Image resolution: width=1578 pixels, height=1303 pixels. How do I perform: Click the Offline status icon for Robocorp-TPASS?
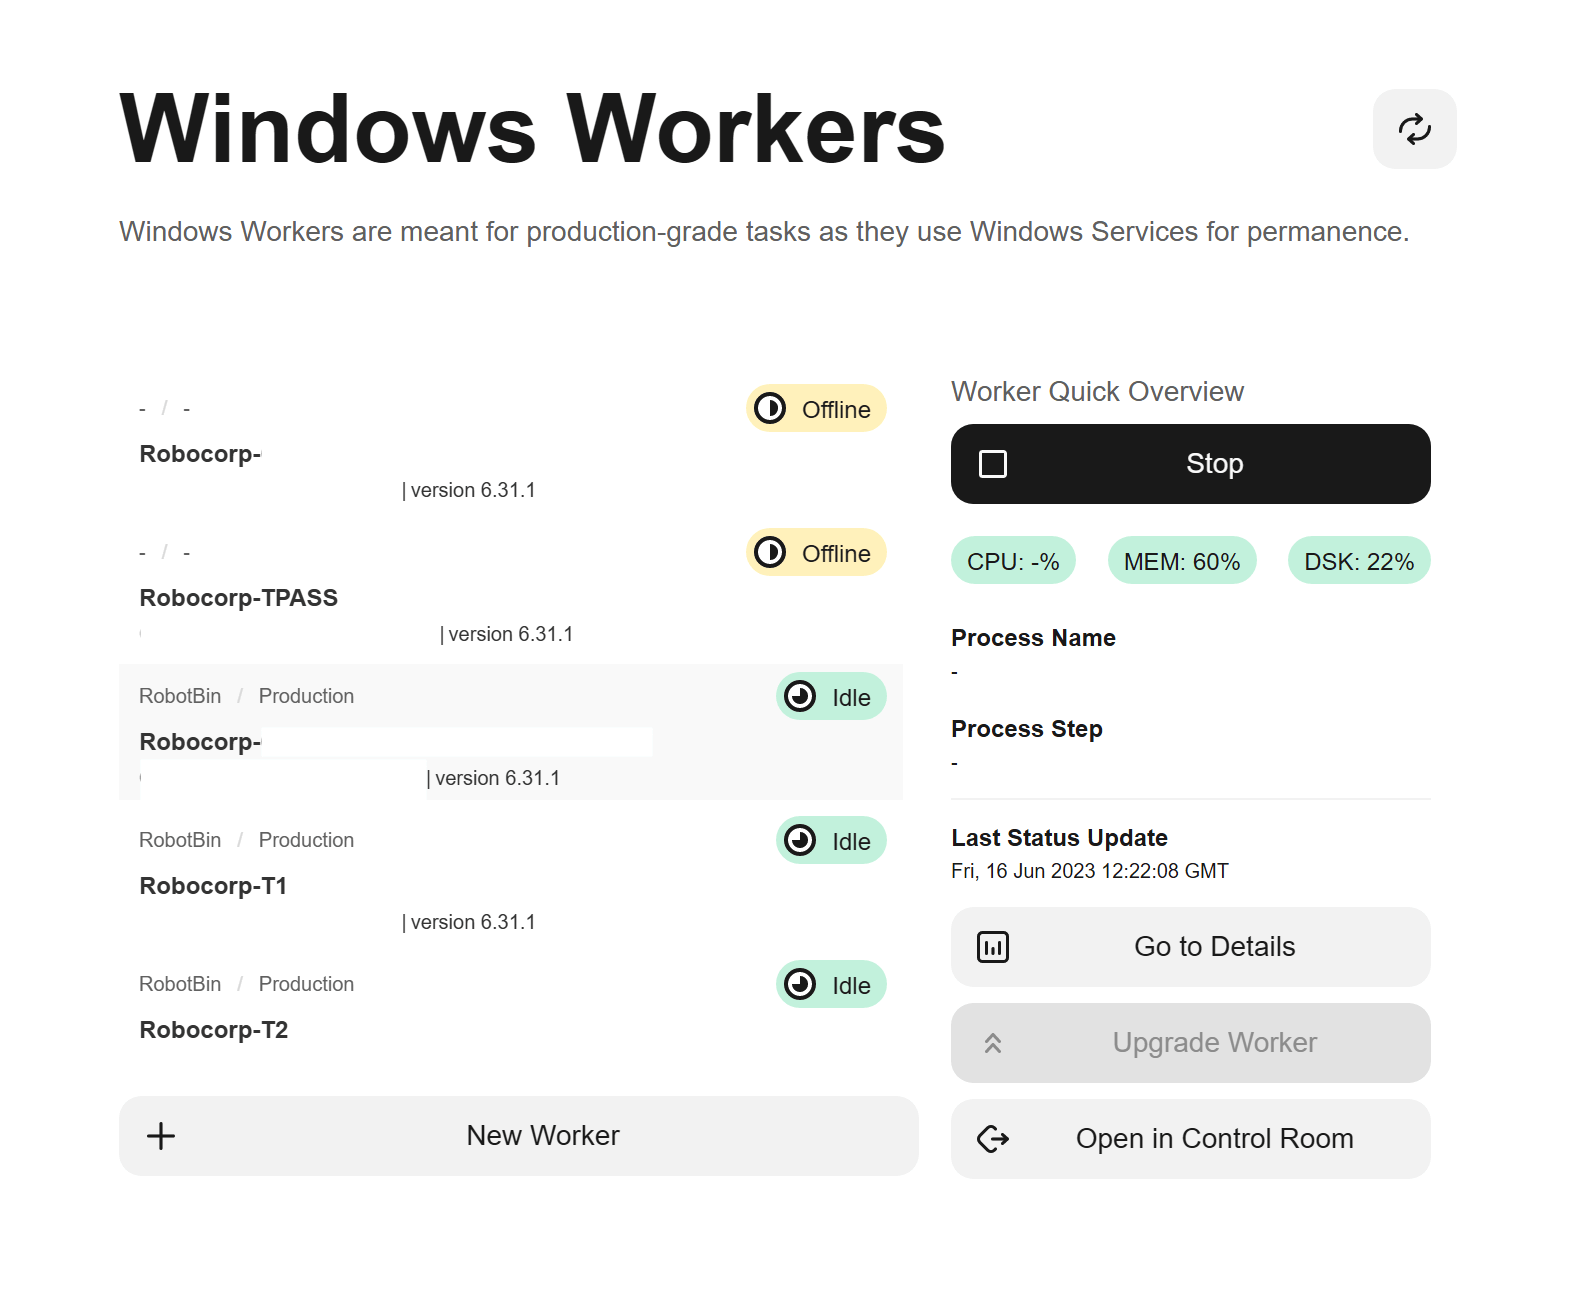tap(770, 552)
